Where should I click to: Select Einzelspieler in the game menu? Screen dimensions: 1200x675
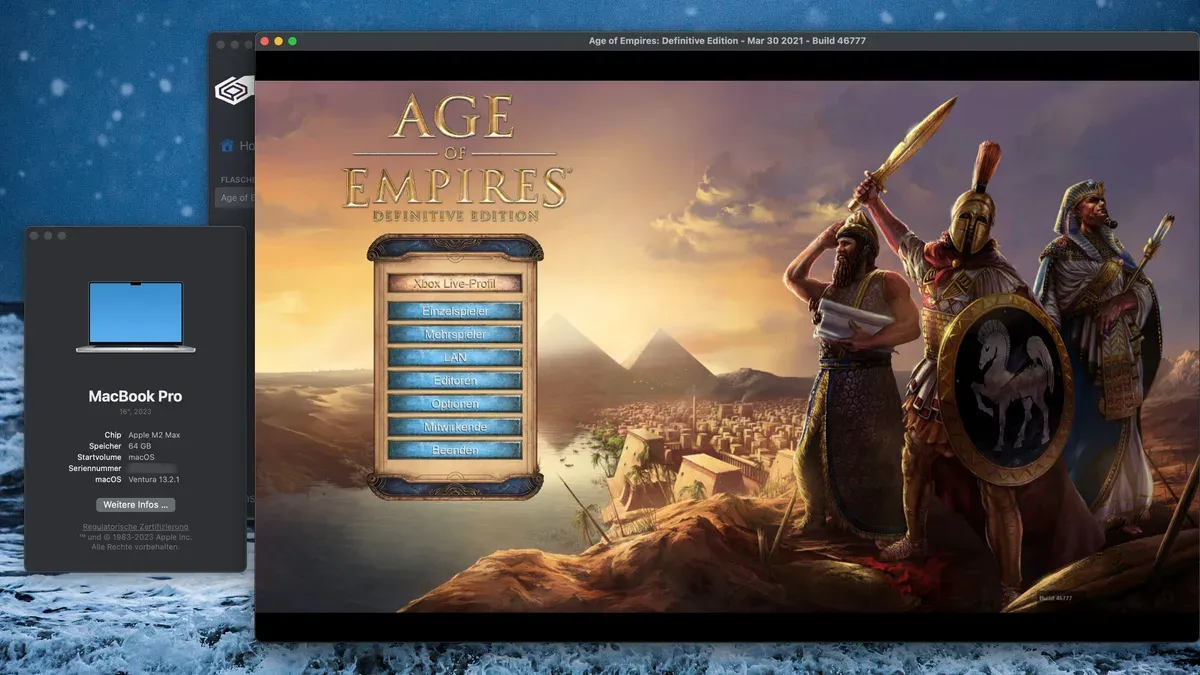(x=455, y=311)
